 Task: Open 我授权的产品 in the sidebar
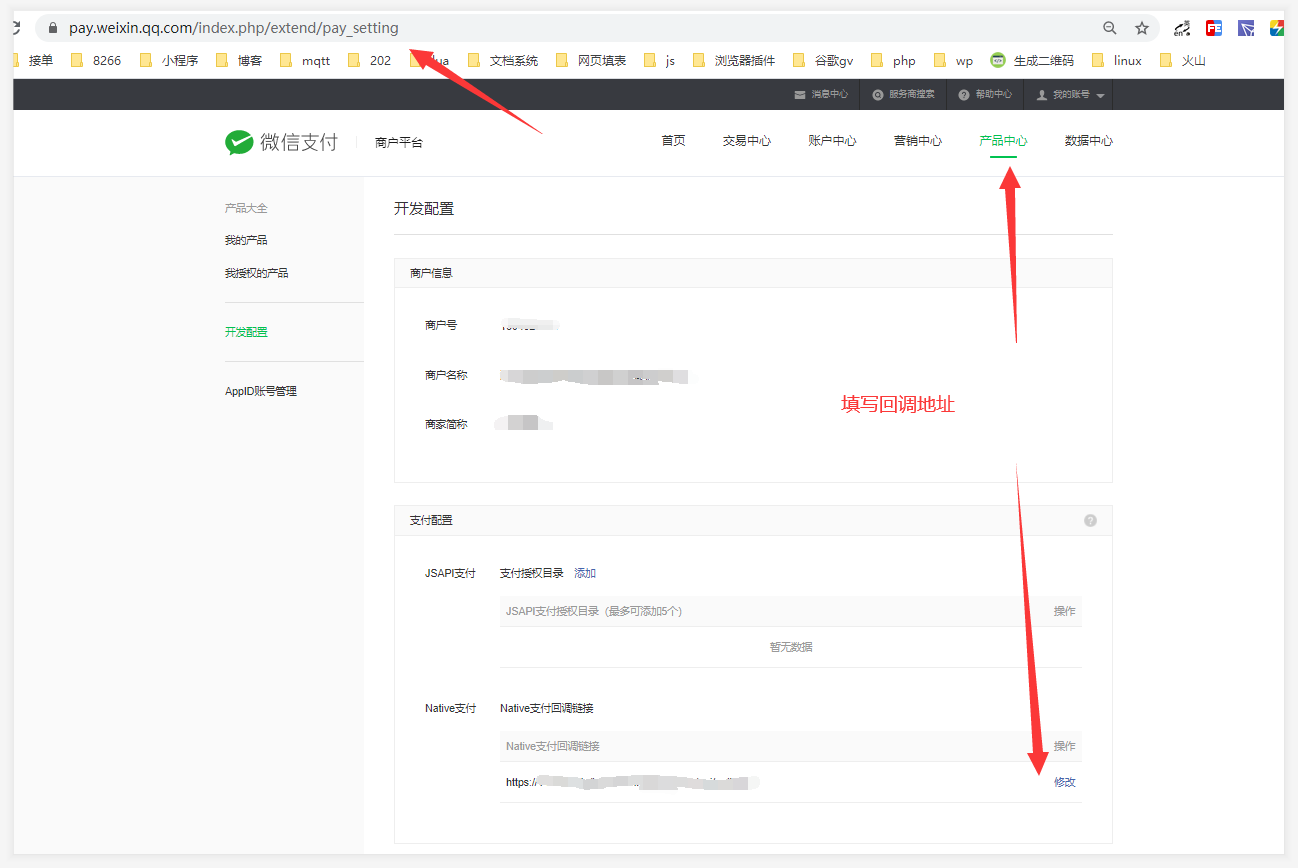click(257, 273)
